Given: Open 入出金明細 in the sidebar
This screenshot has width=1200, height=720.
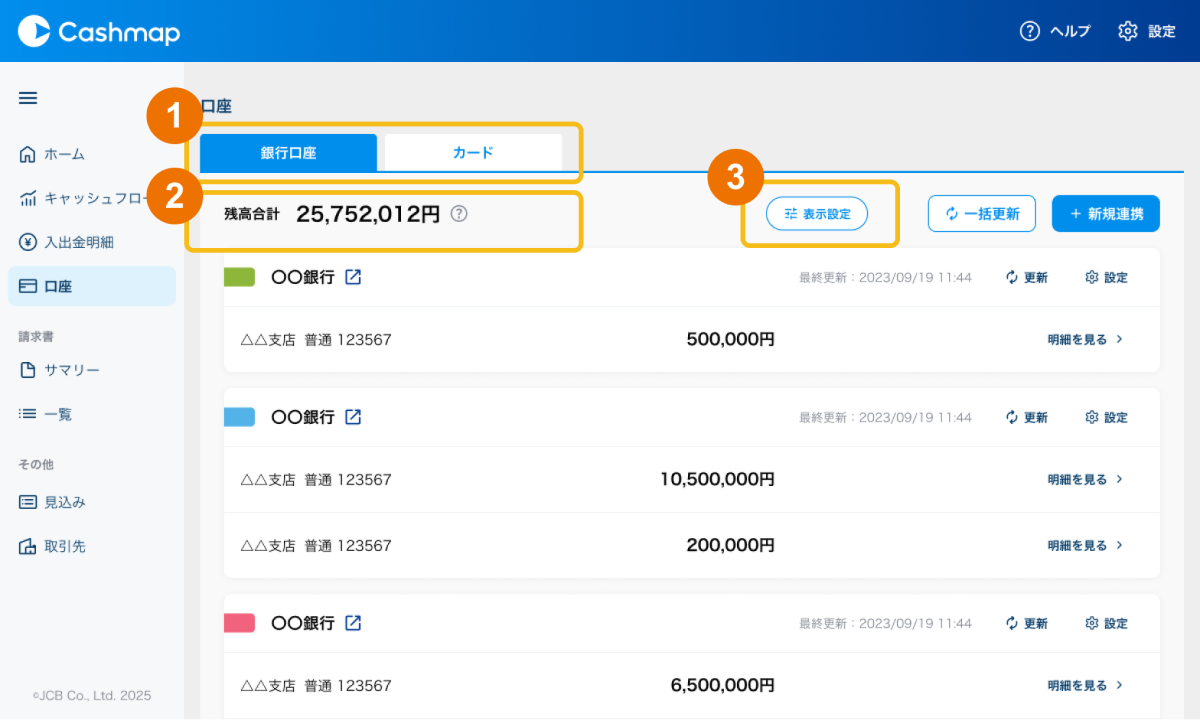Looking at the screenshot, I should click(78, 242).
